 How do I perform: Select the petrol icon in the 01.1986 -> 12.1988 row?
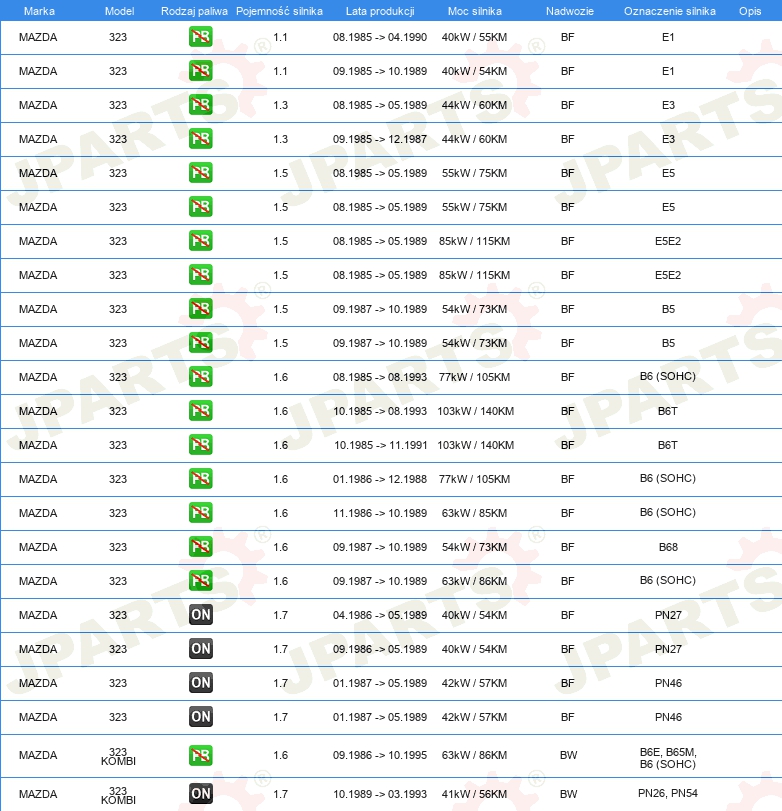point(201,479)
